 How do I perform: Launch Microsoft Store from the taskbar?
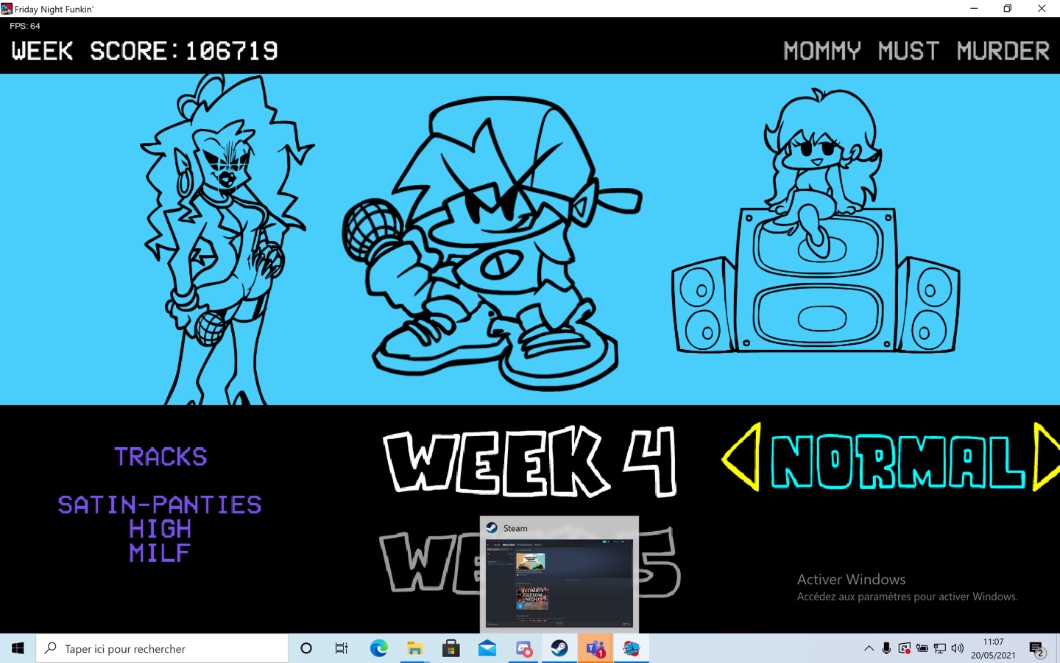(x=451, y=648)
